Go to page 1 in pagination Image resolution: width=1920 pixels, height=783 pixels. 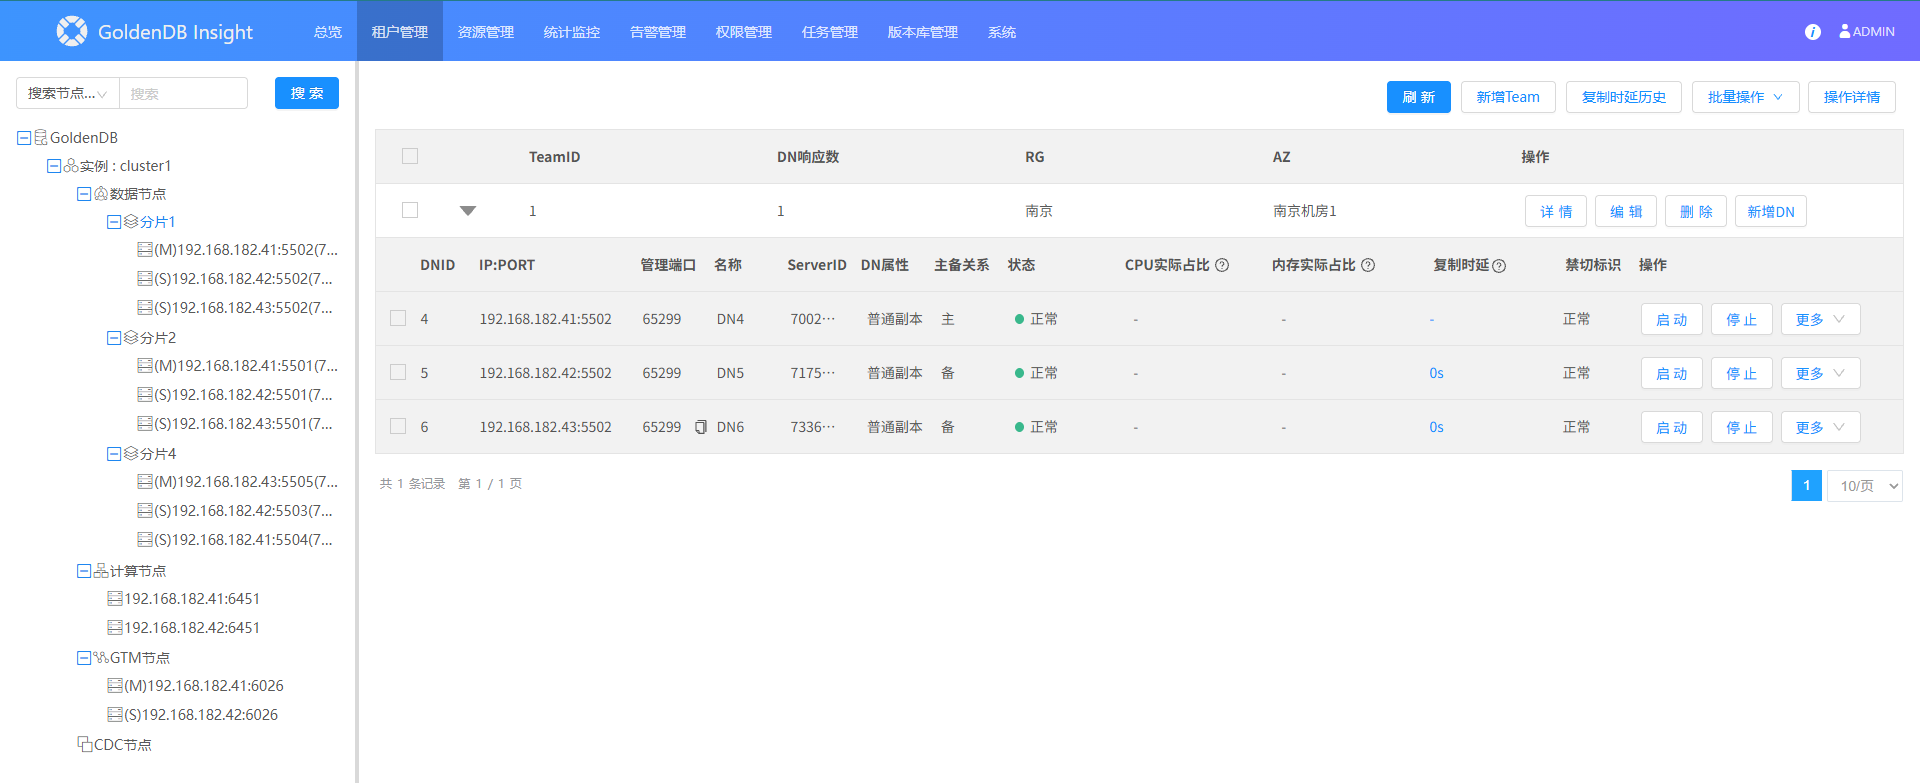(x=1806, y=486)
